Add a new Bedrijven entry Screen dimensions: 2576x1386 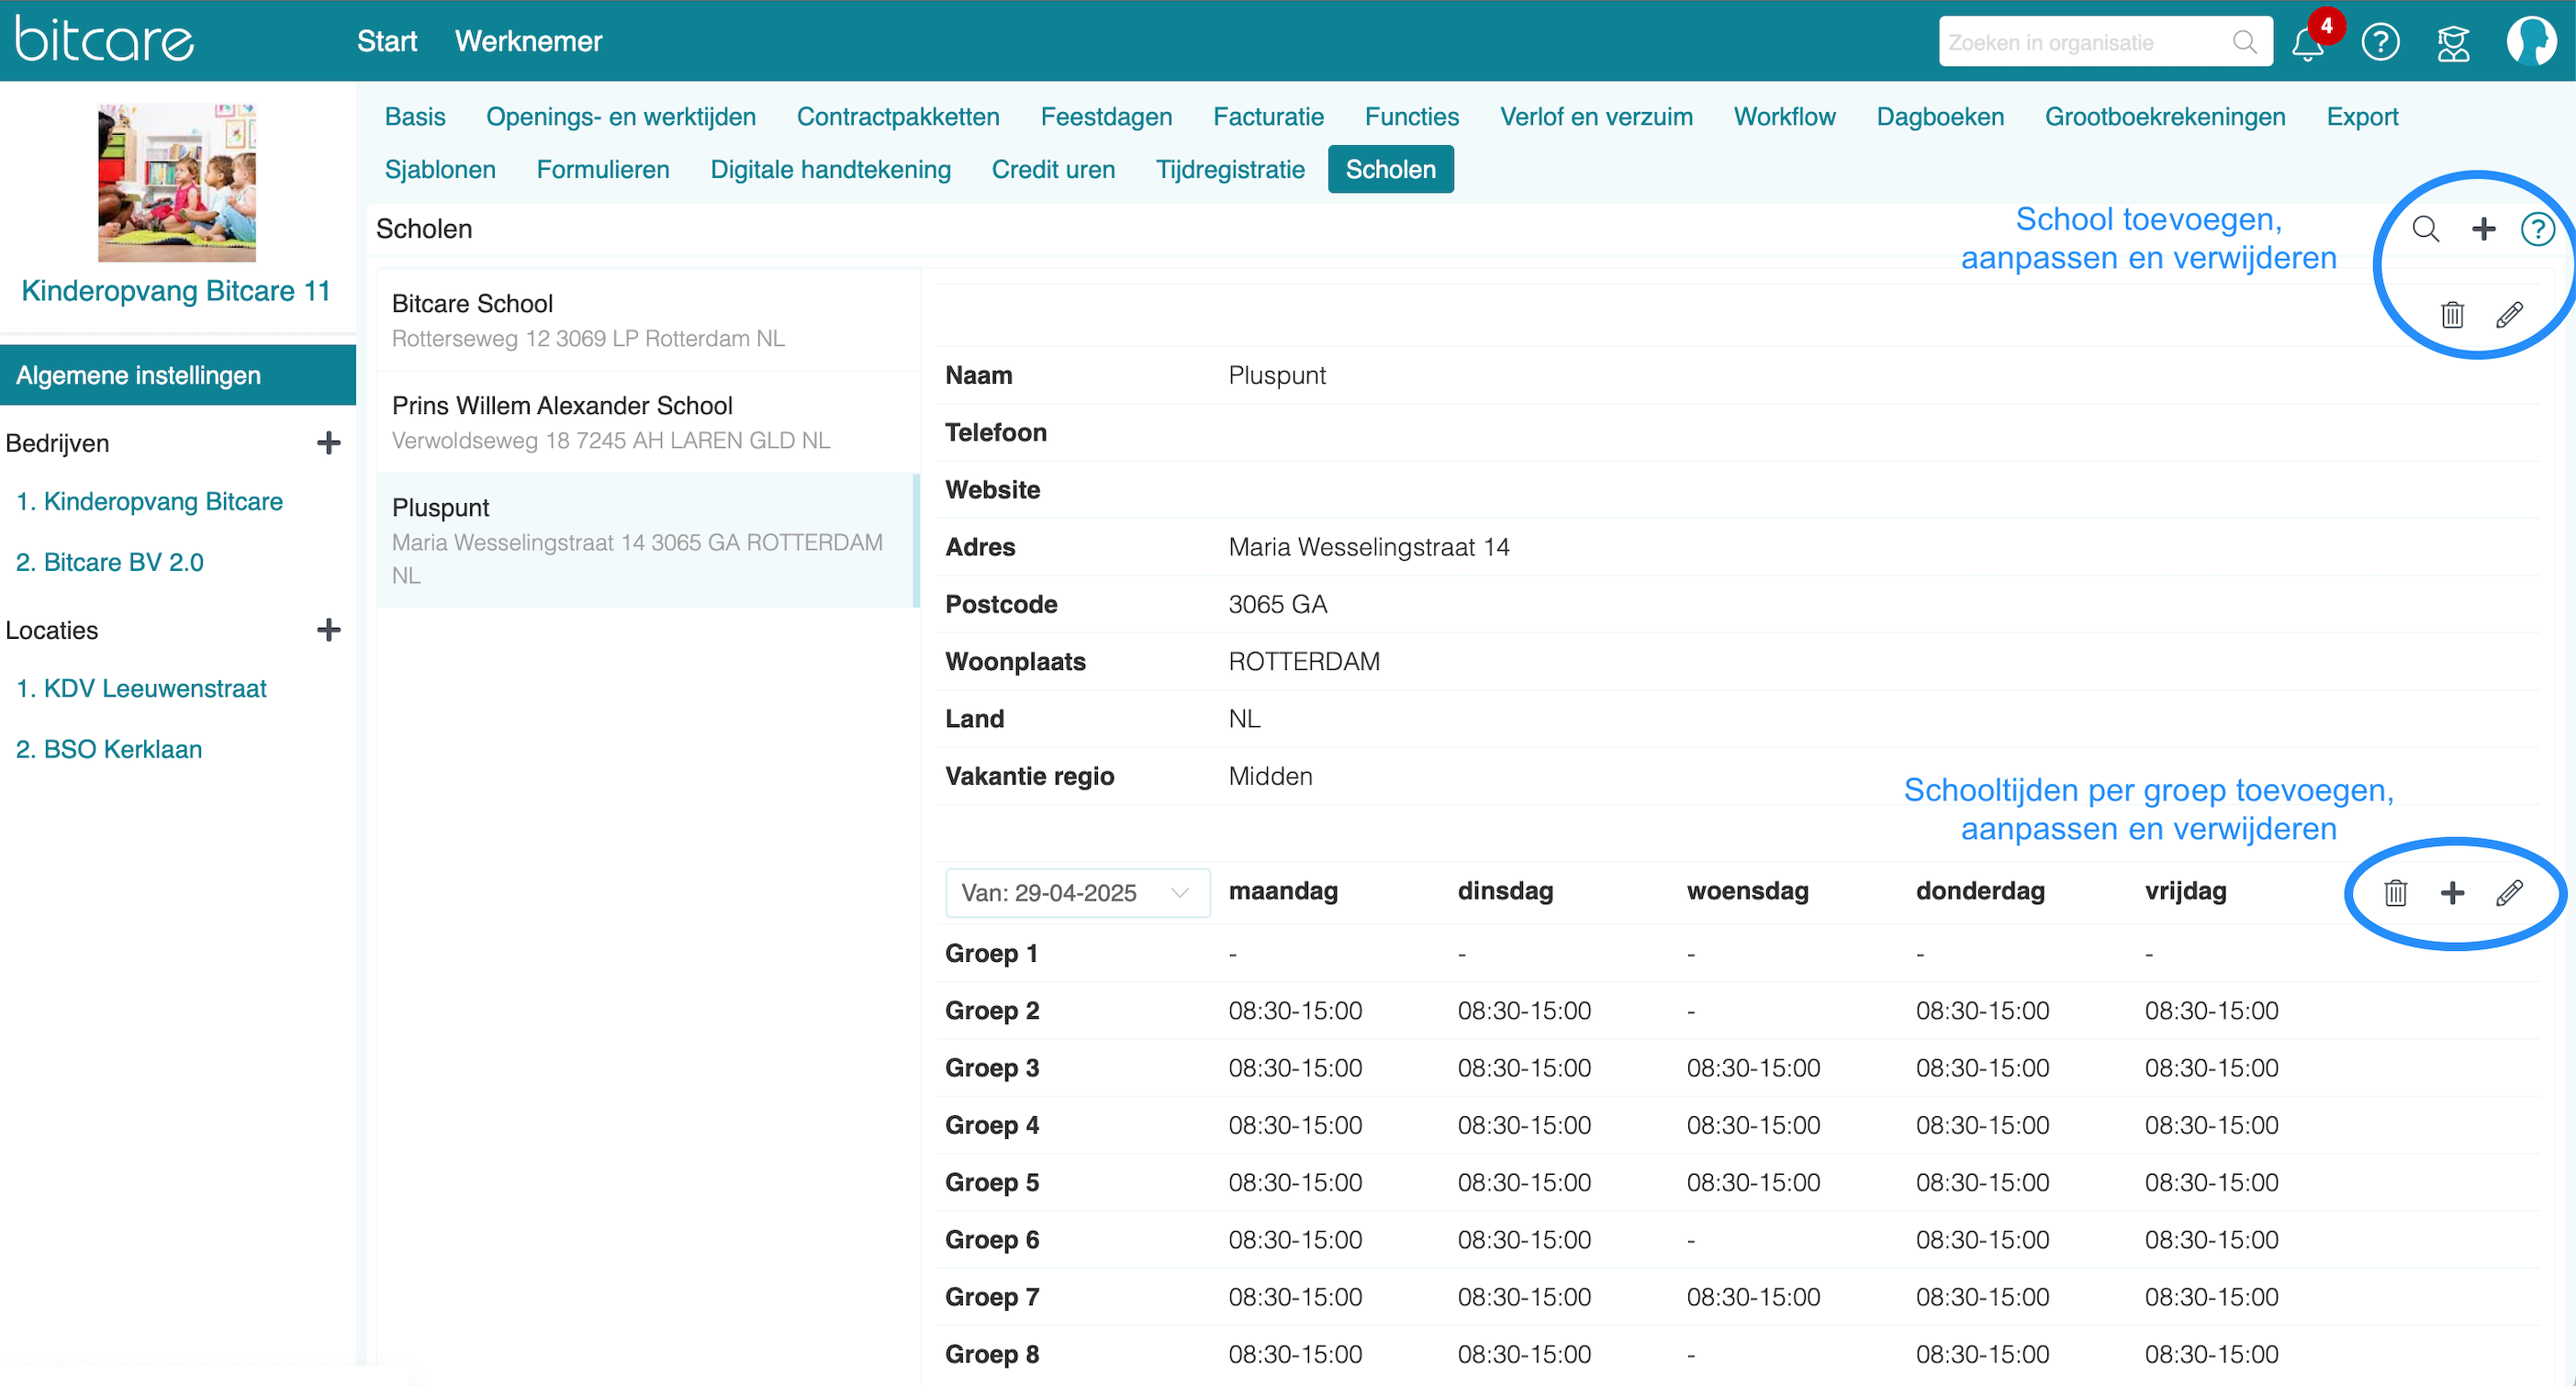[x=329, y=443]
